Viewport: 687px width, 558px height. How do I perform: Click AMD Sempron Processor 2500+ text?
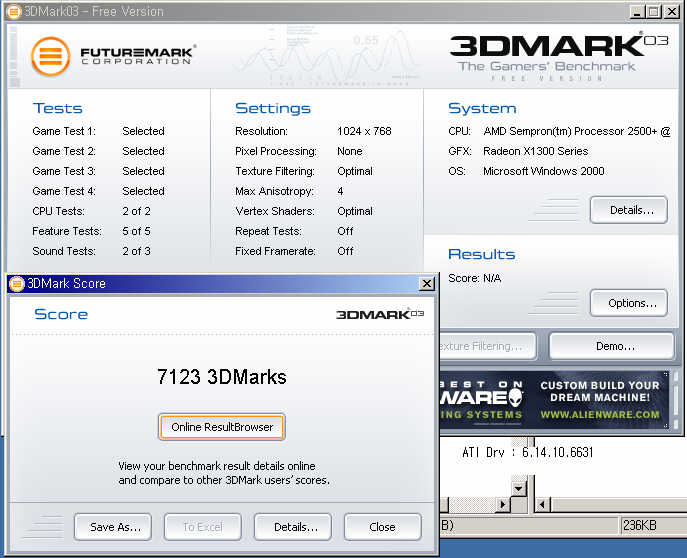pyautogui.click(x=577, y=131)
